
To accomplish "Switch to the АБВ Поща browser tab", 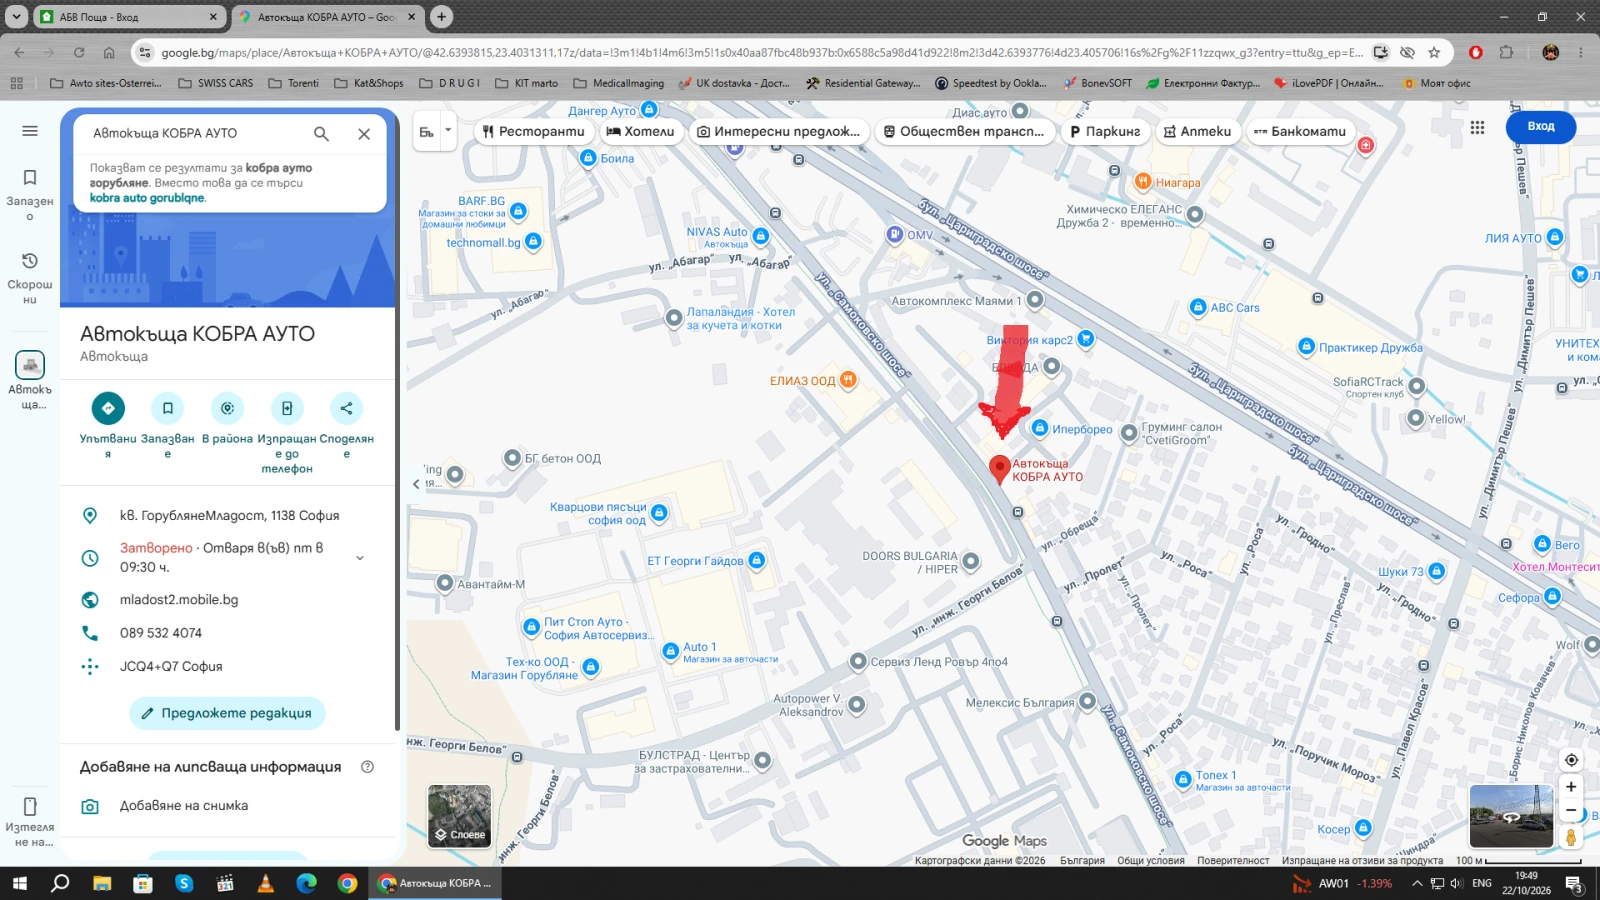I will click(128, 17).
